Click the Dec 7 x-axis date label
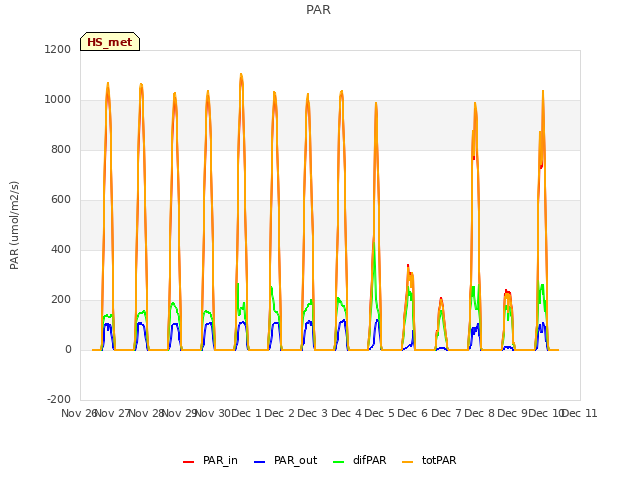The image size is (640, 480). 446,413
